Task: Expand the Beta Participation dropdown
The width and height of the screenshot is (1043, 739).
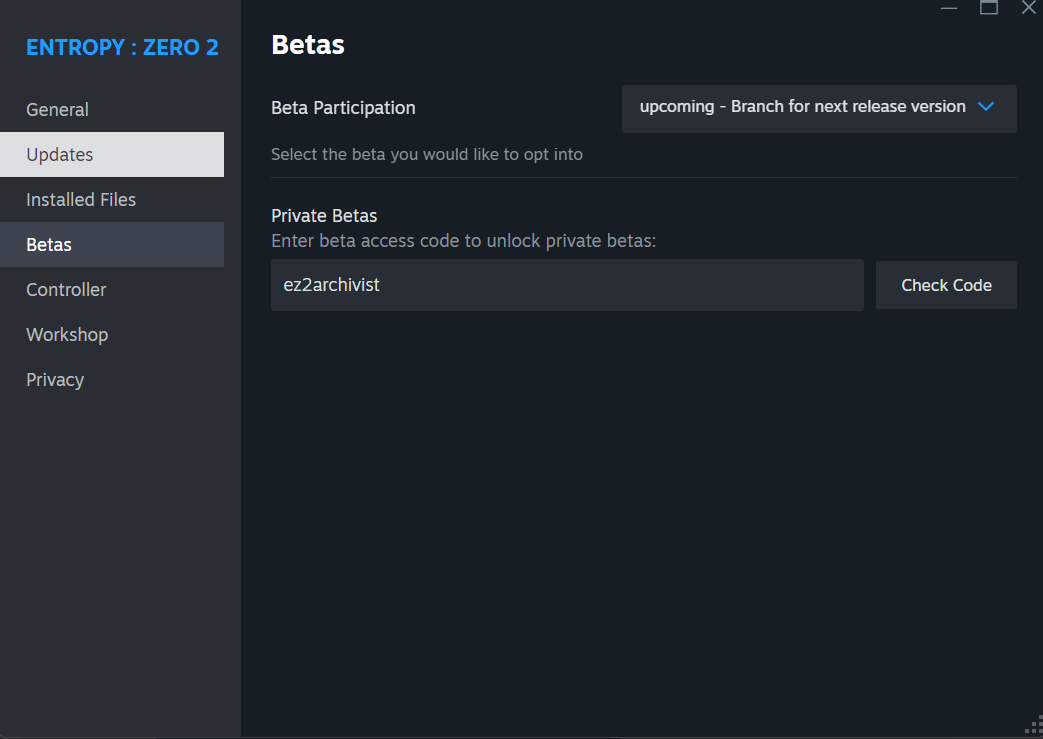Action: coord(818,108)
